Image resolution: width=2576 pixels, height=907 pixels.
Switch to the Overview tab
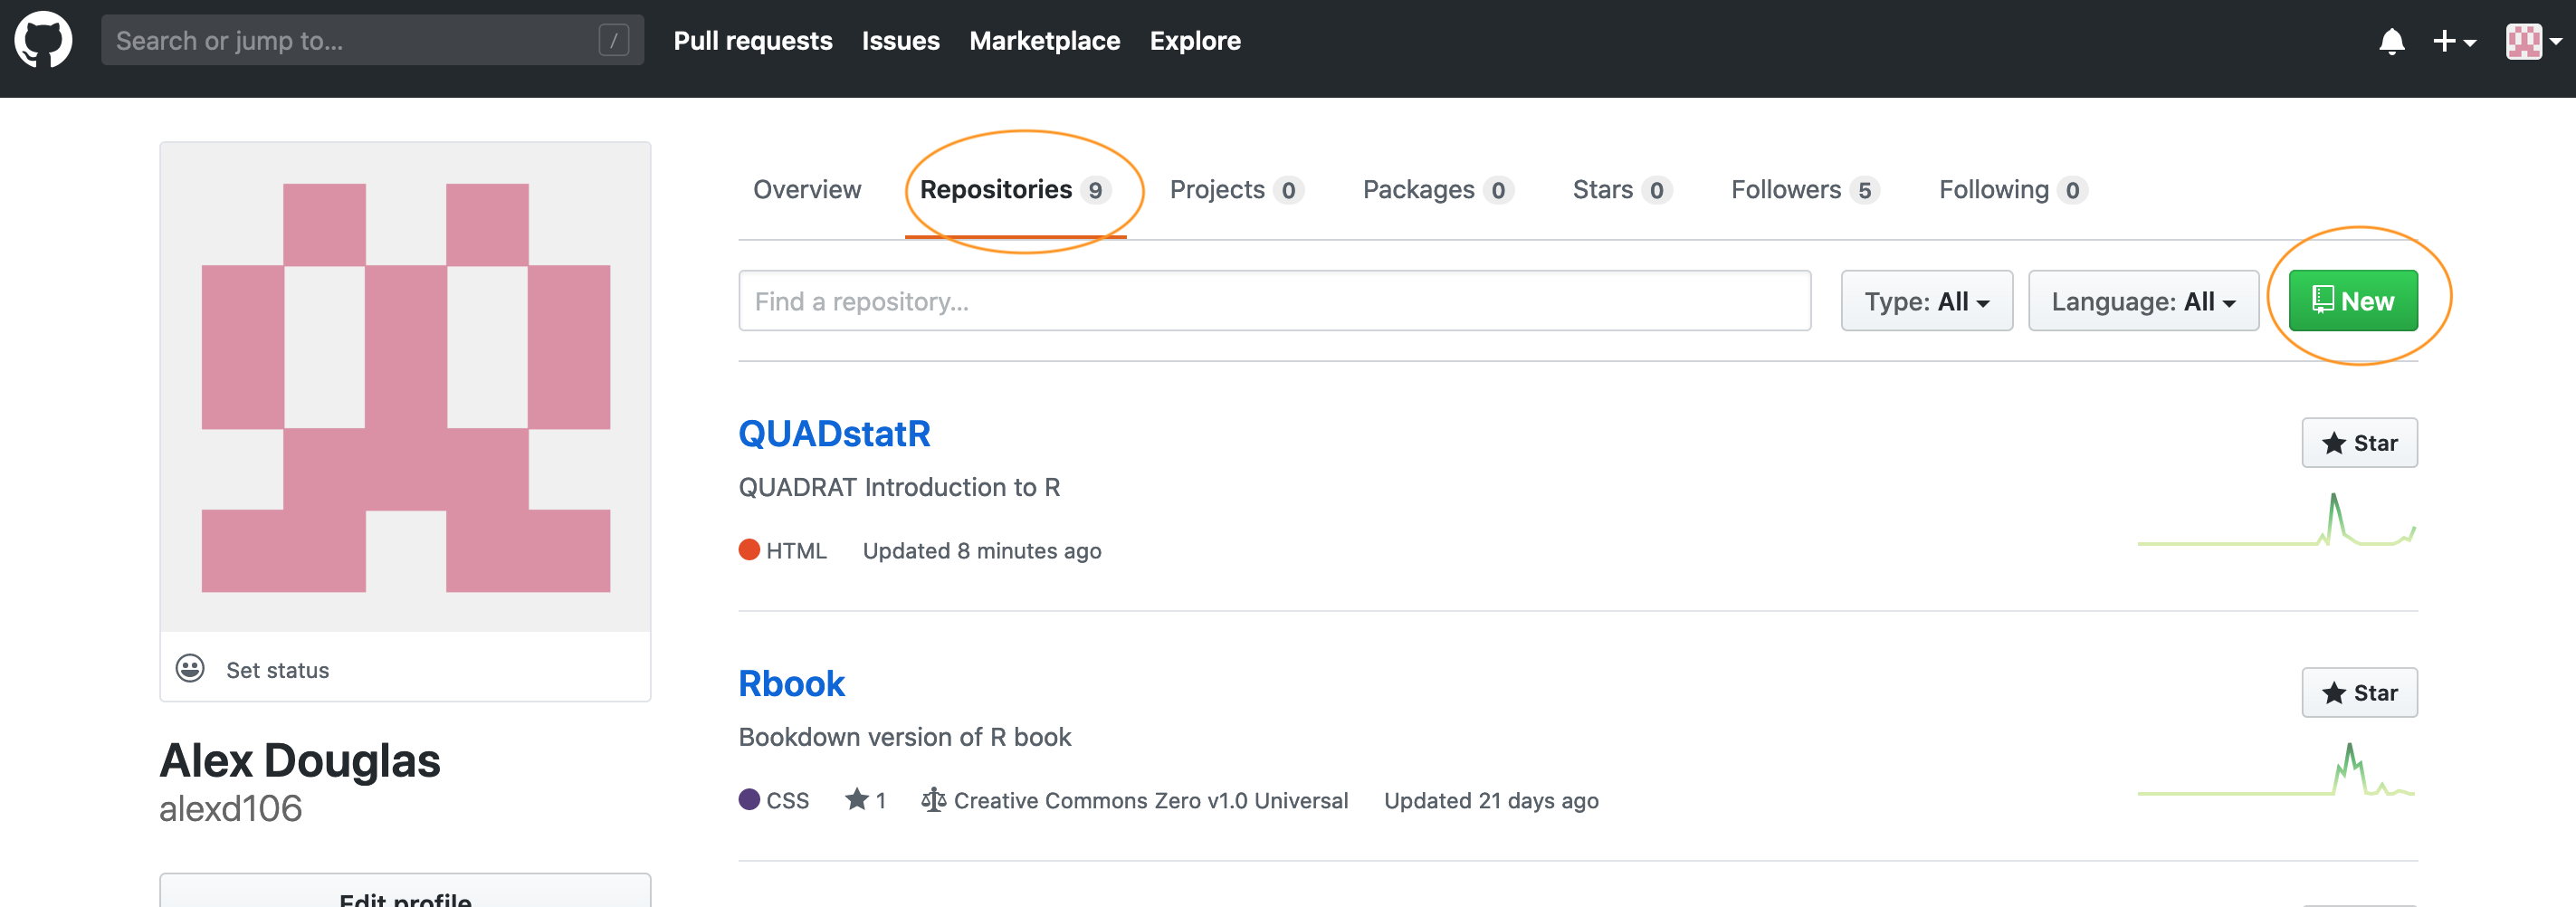(806, 189)
